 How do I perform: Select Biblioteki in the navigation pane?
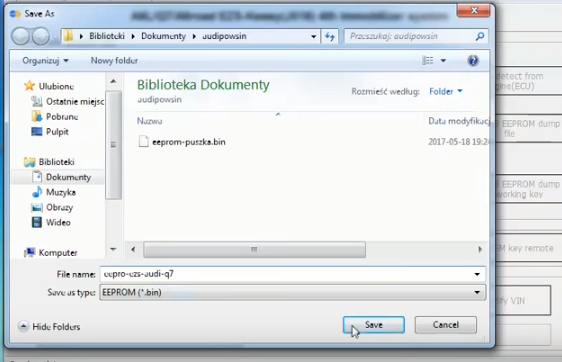(56, 162)
